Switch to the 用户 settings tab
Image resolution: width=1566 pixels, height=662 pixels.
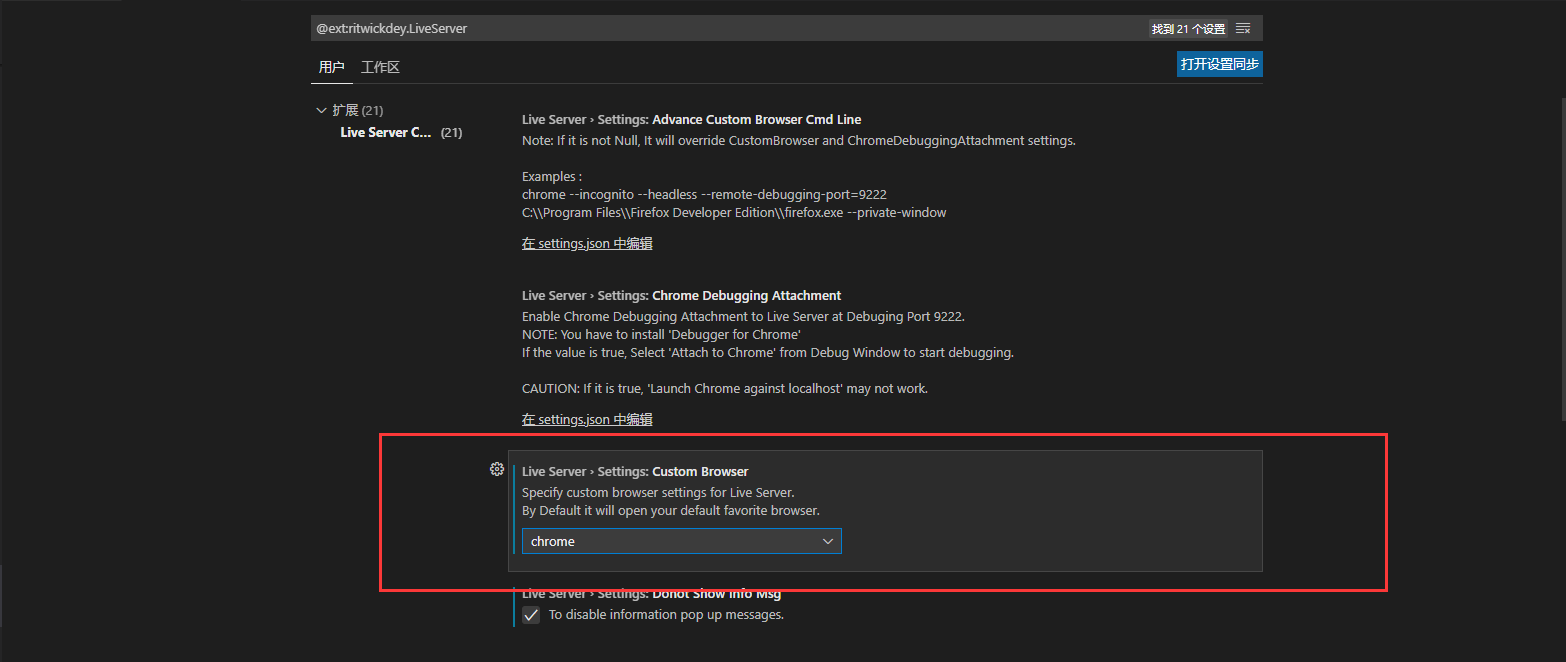coord(332,67)
